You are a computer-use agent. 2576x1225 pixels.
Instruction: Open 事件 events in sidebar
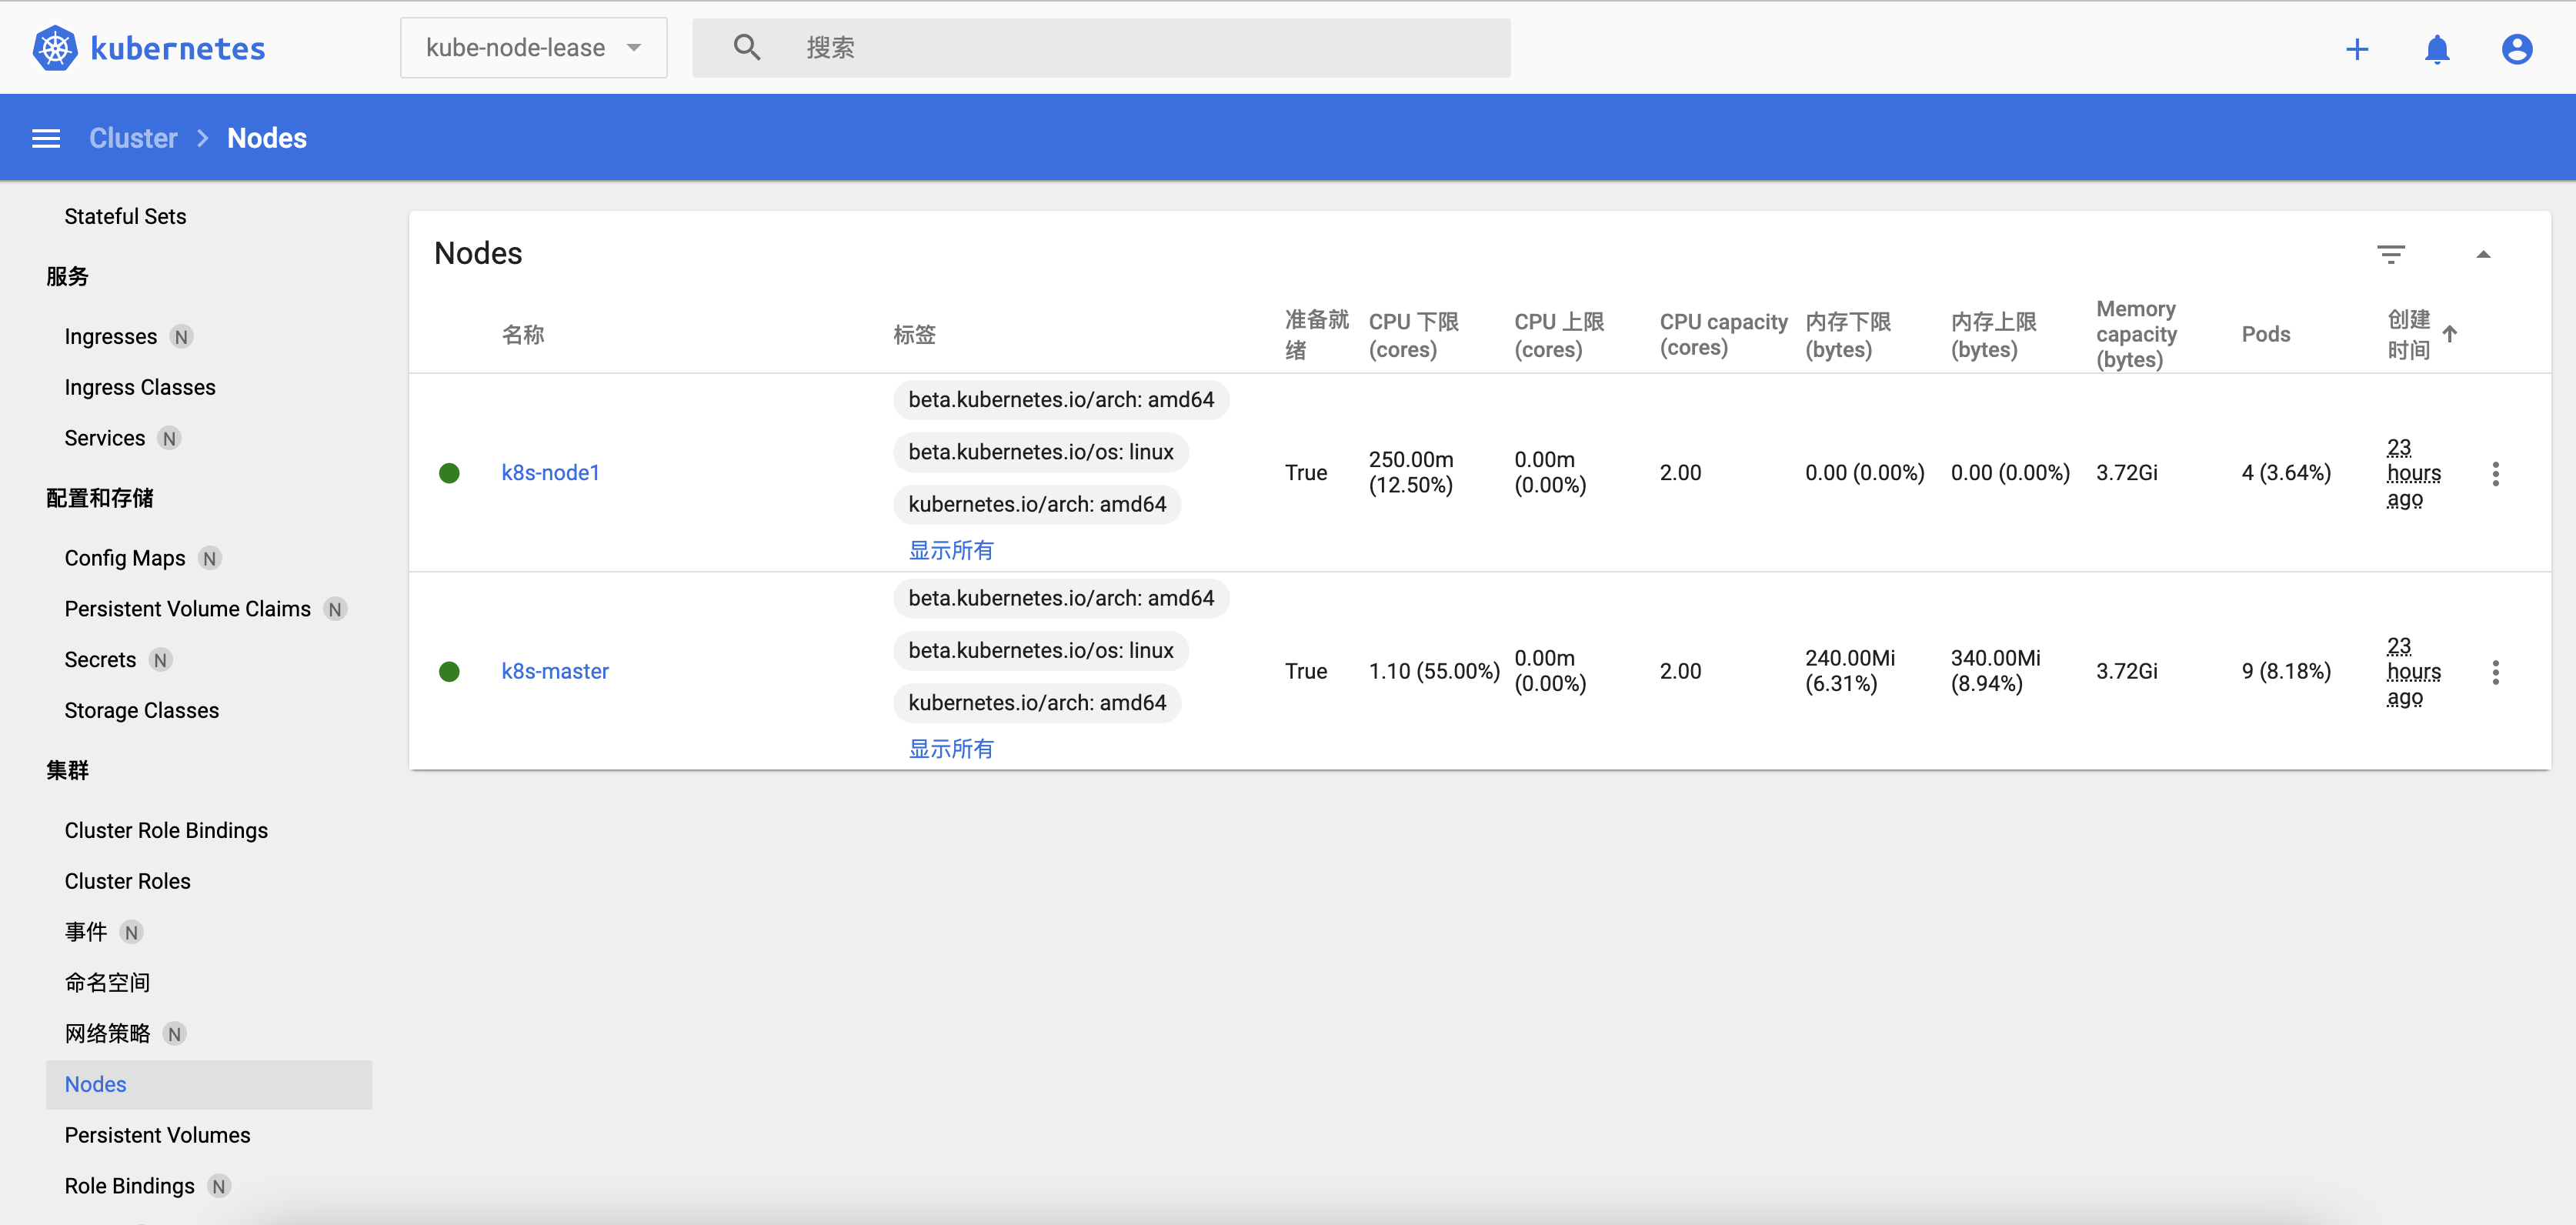point(85,932)
